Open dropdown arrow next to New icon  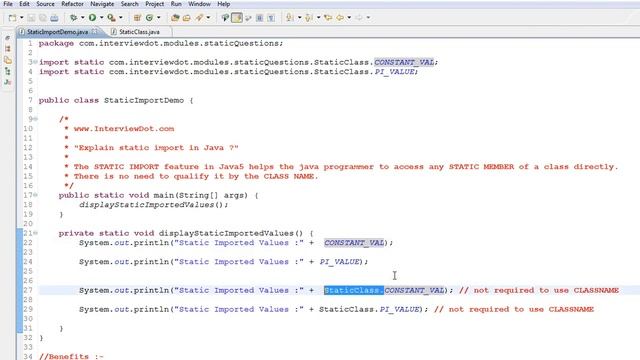[22, 18]
